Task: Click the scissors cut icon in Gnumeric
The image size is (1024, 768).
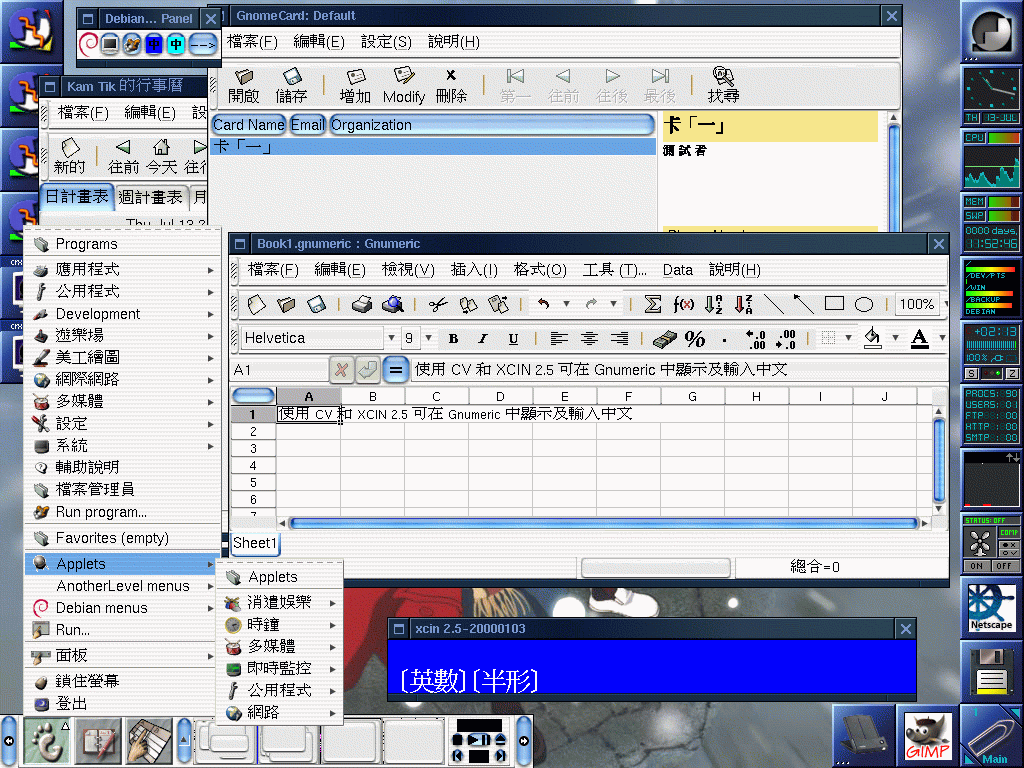Action: (x=437, y=304)
